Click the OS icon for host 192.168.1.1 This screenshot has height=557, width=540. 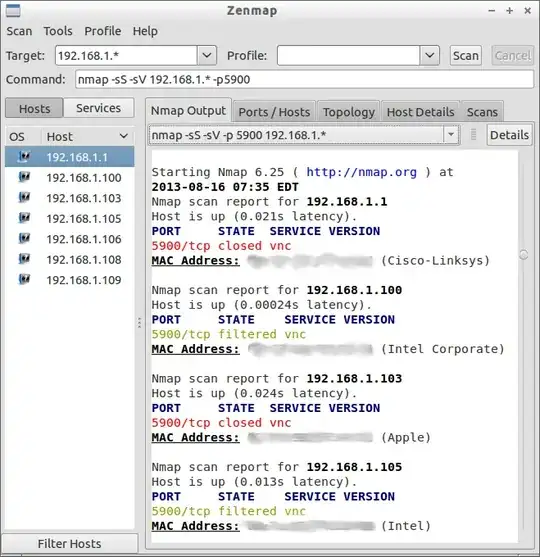pyautogui.click(x=24, y=157)
